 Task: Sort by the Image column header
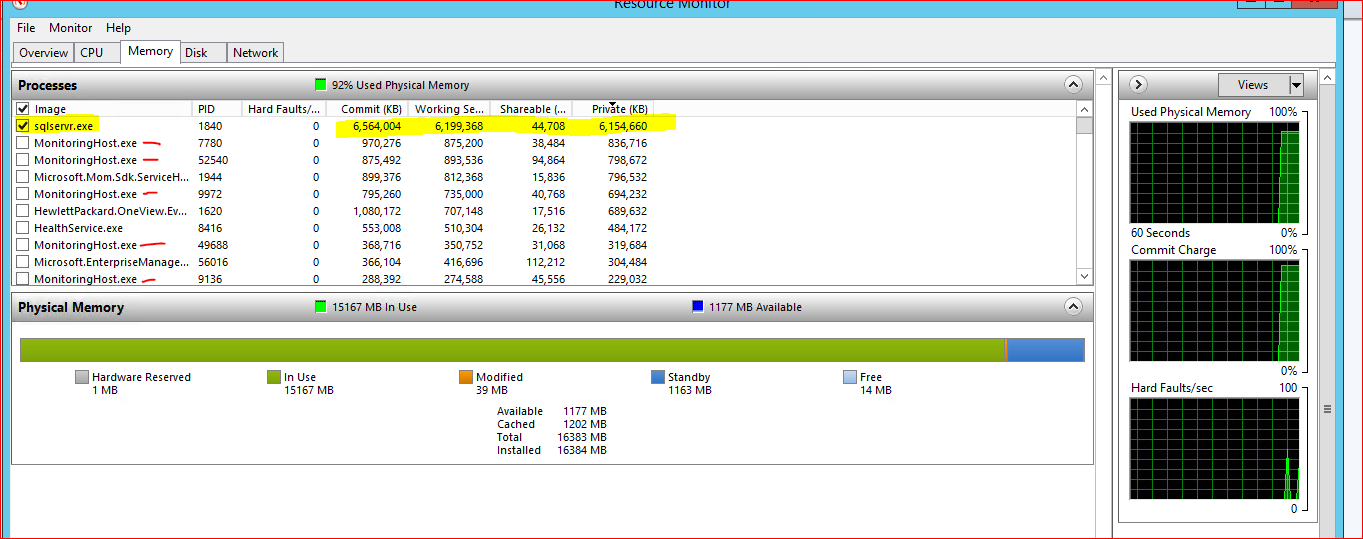click(112, 108)
